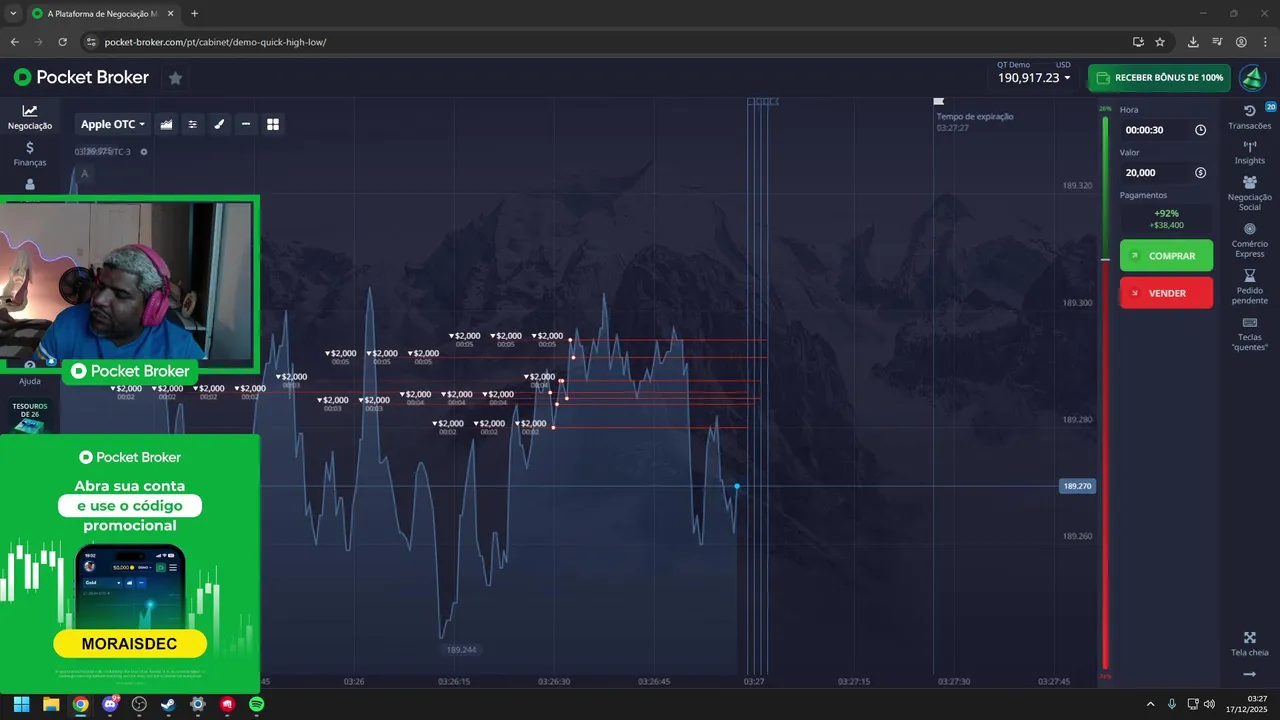This screenshot has height=720, width=1280.
Task: Collapse the right sidebar with the arrow
Action: 1249,675
